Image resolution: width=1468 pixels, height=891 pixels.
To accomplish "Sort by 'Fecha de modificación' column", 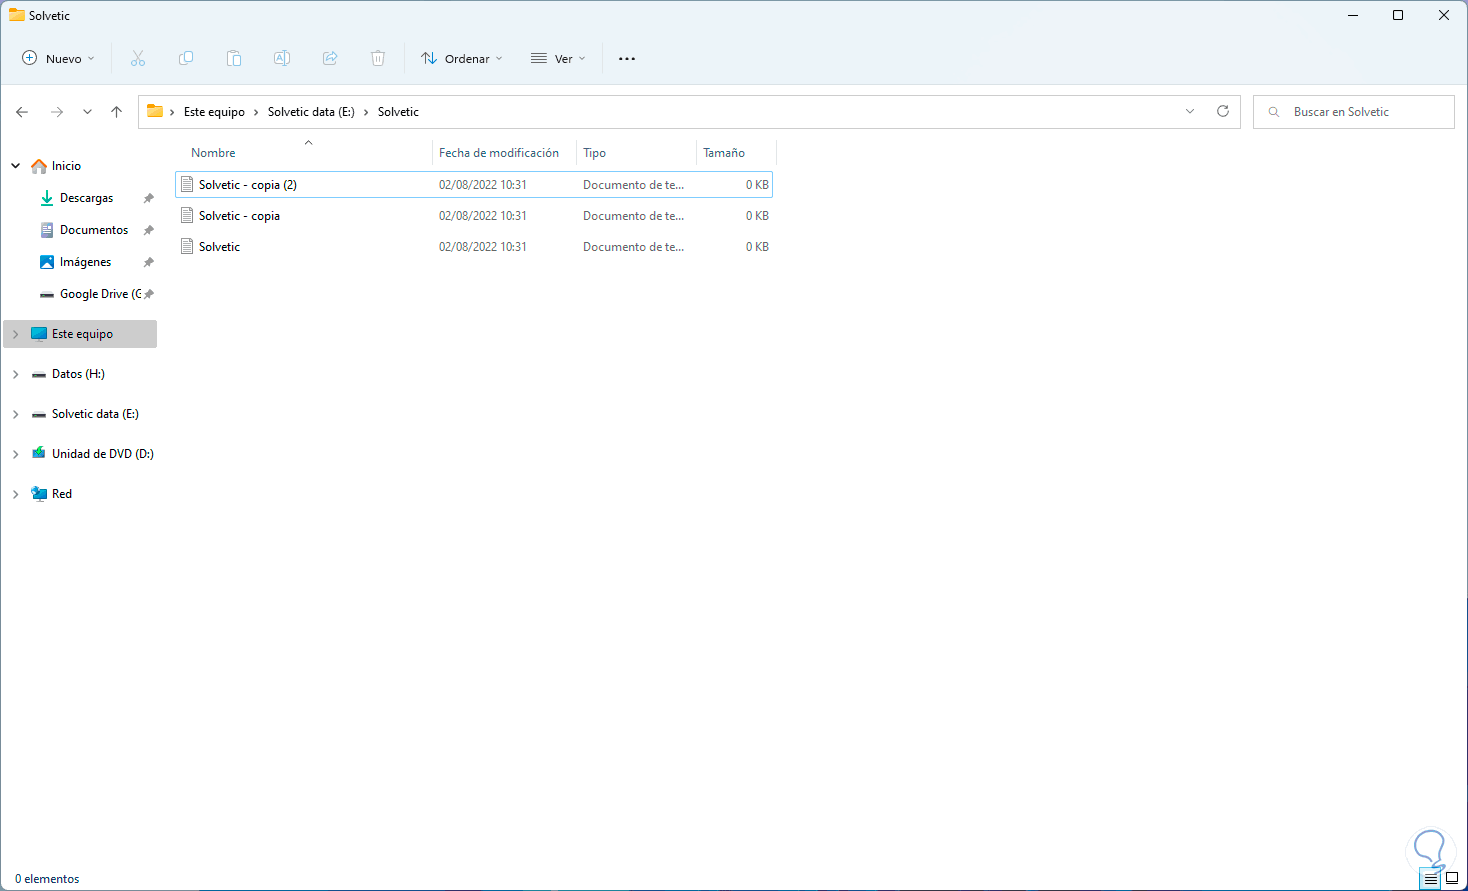I will pyautogui.click(x=499, y=153).
